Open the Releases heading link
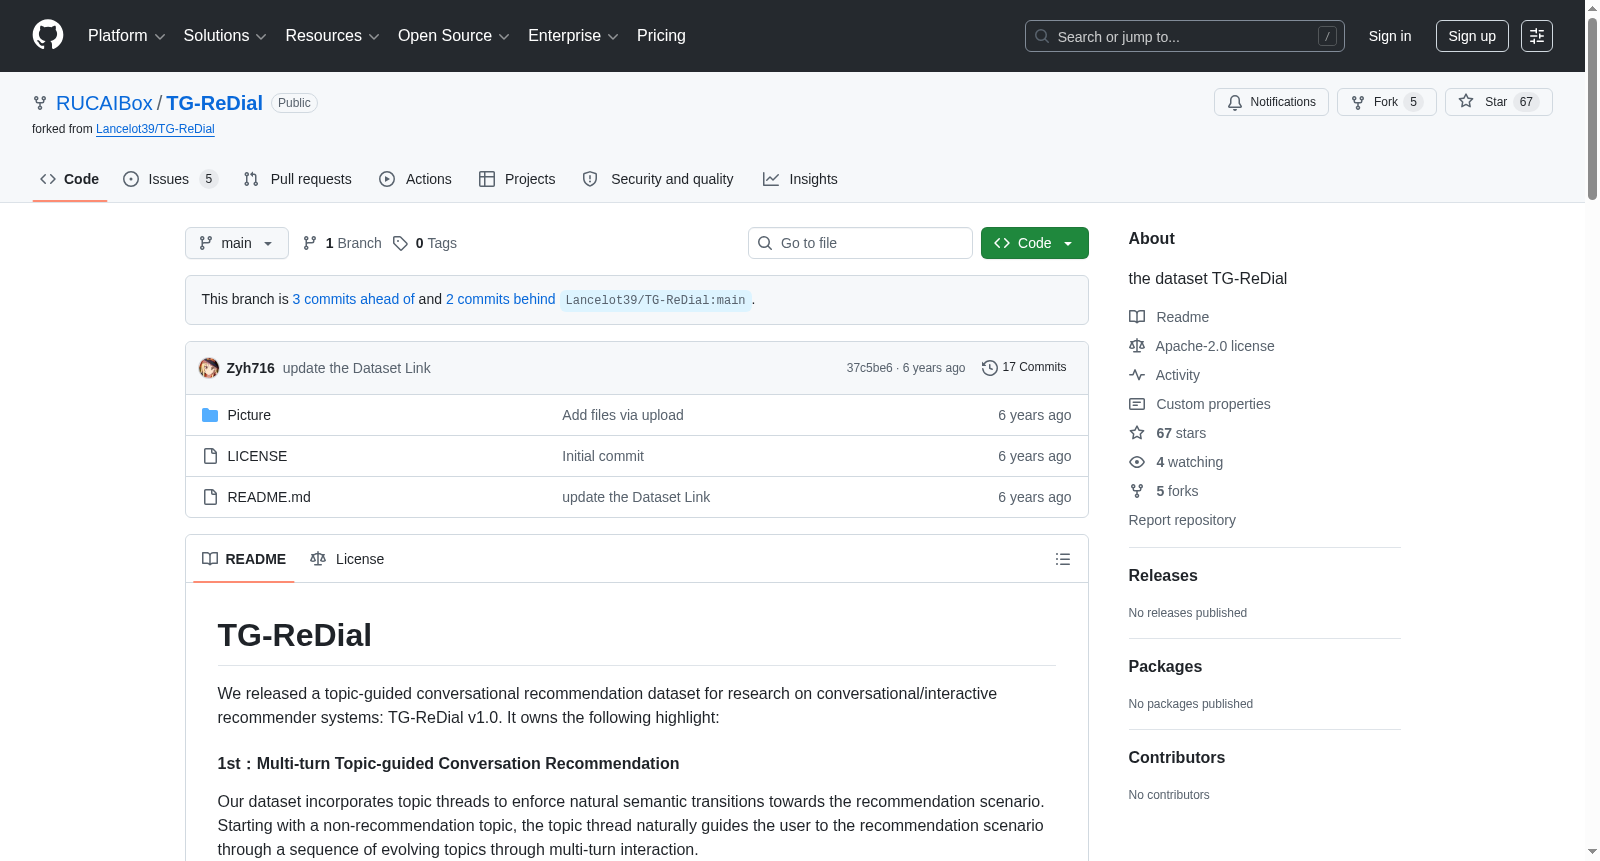The image size is (1600, 861). tap(1163, 575)
